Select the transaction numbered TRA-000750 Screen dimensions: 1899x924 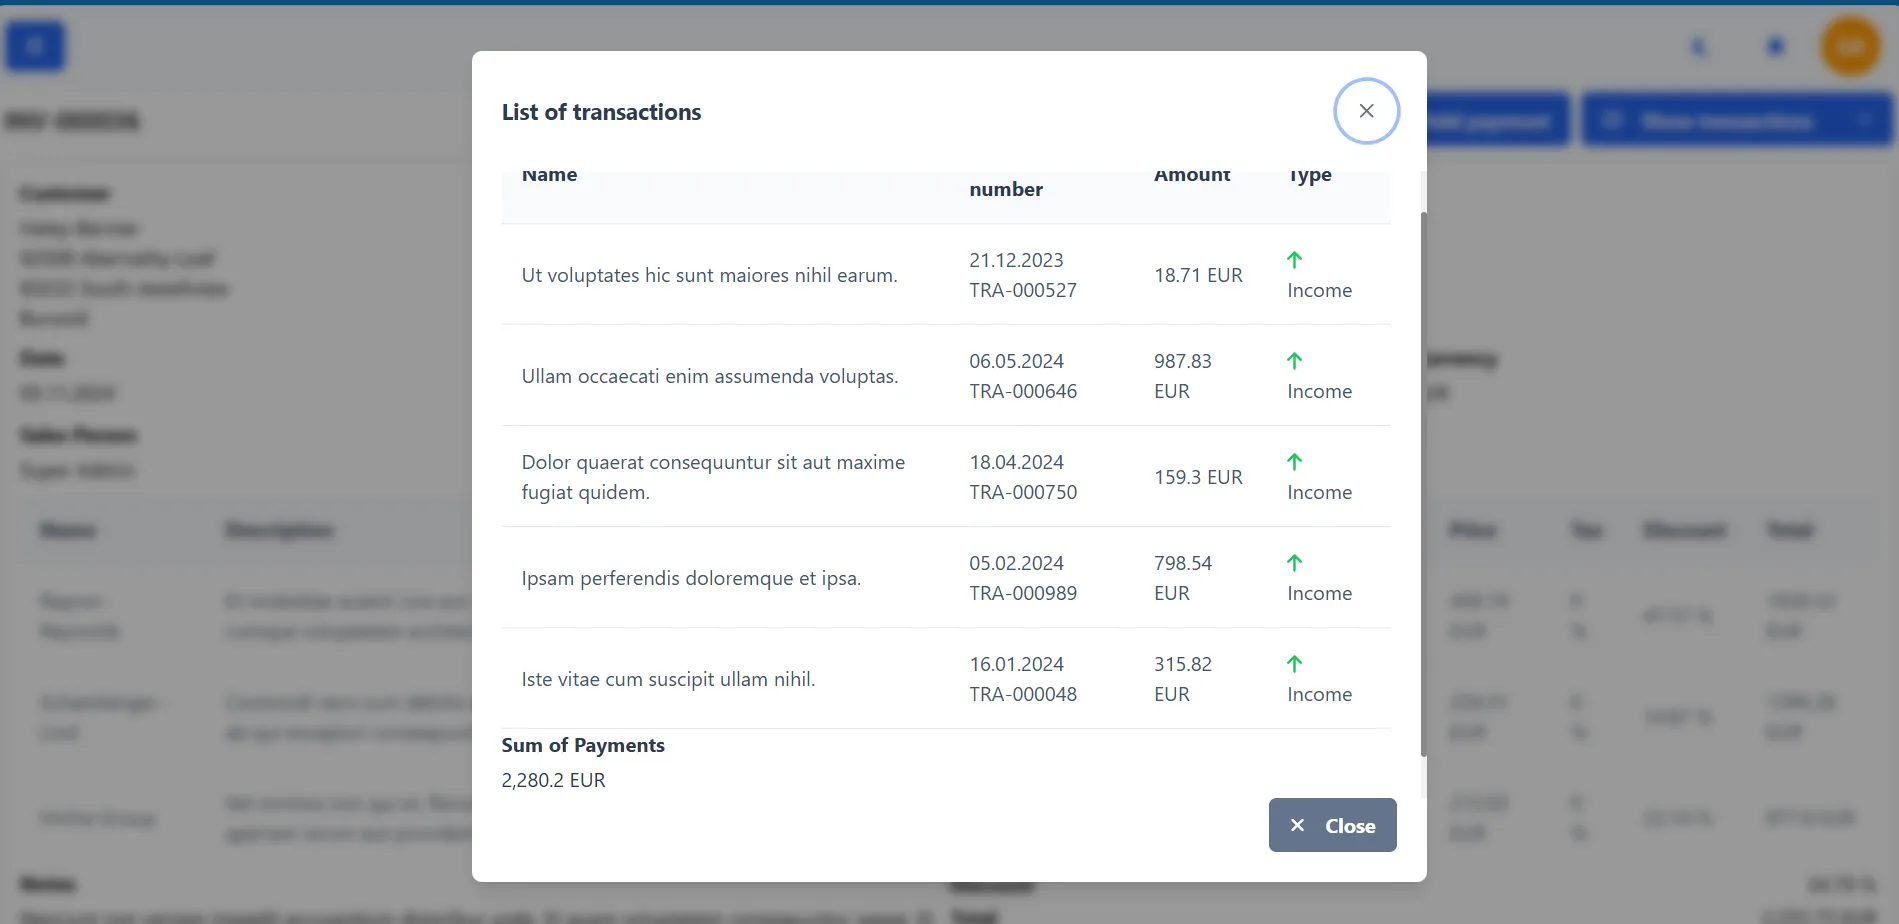click(x=1022, y=492)
